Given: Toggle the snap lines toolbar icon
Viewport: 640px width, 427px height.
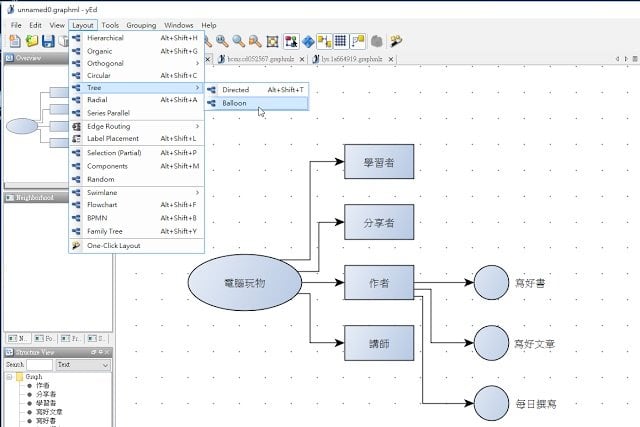Looking at the screenshot, I should (358, 41).
